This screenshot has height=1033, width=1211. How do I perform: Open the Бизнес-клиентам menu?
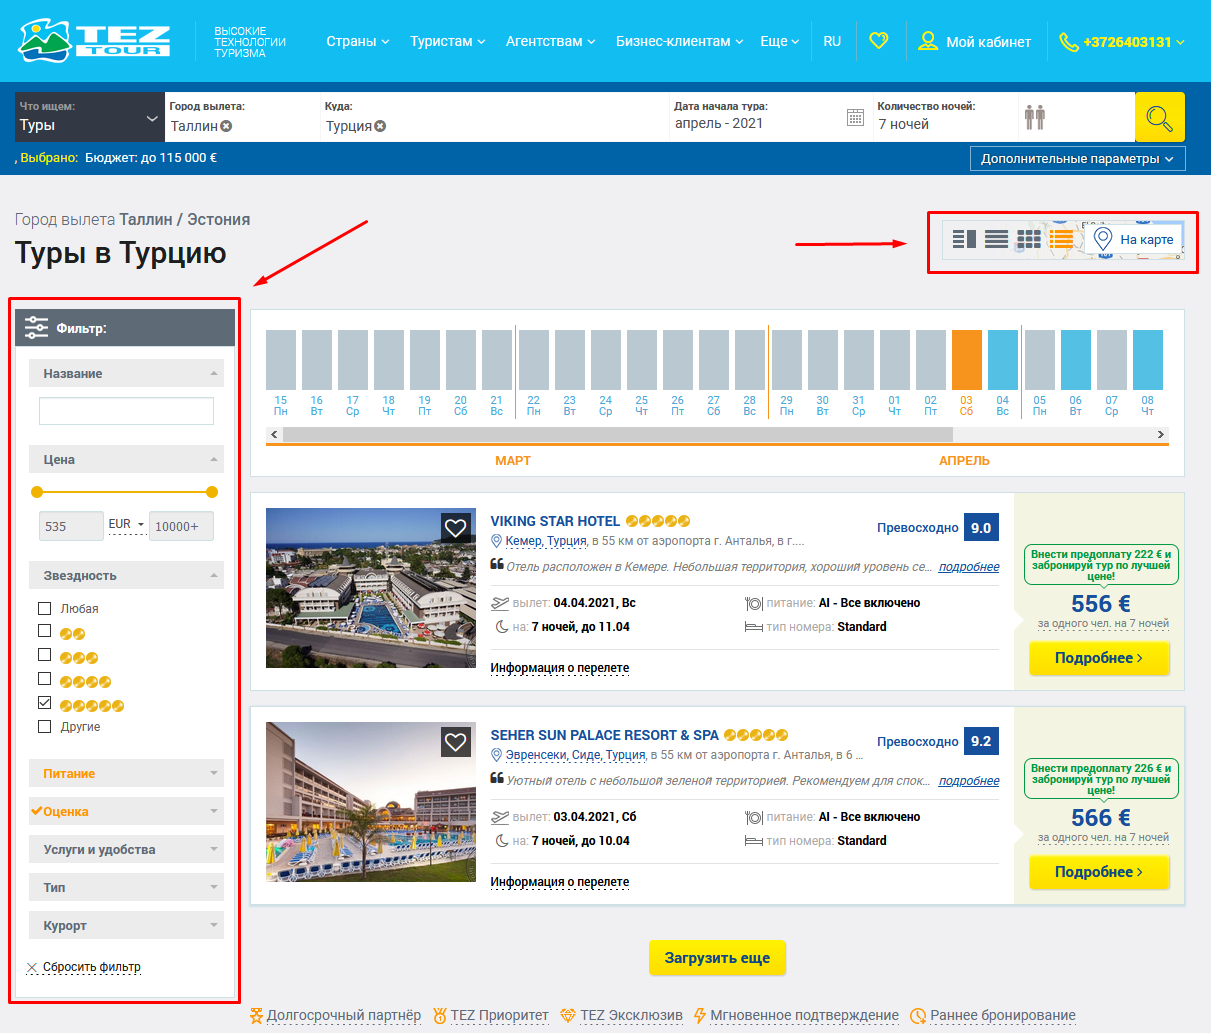[679, 41]
